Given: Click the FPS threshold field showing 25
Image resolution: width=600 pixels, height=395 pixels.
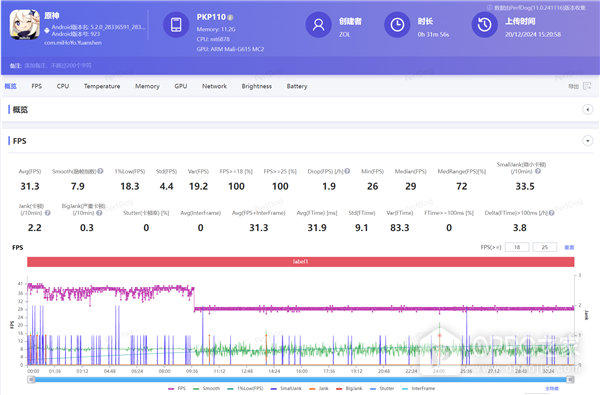Looking at the screenshot, I should tap(545, 247).
